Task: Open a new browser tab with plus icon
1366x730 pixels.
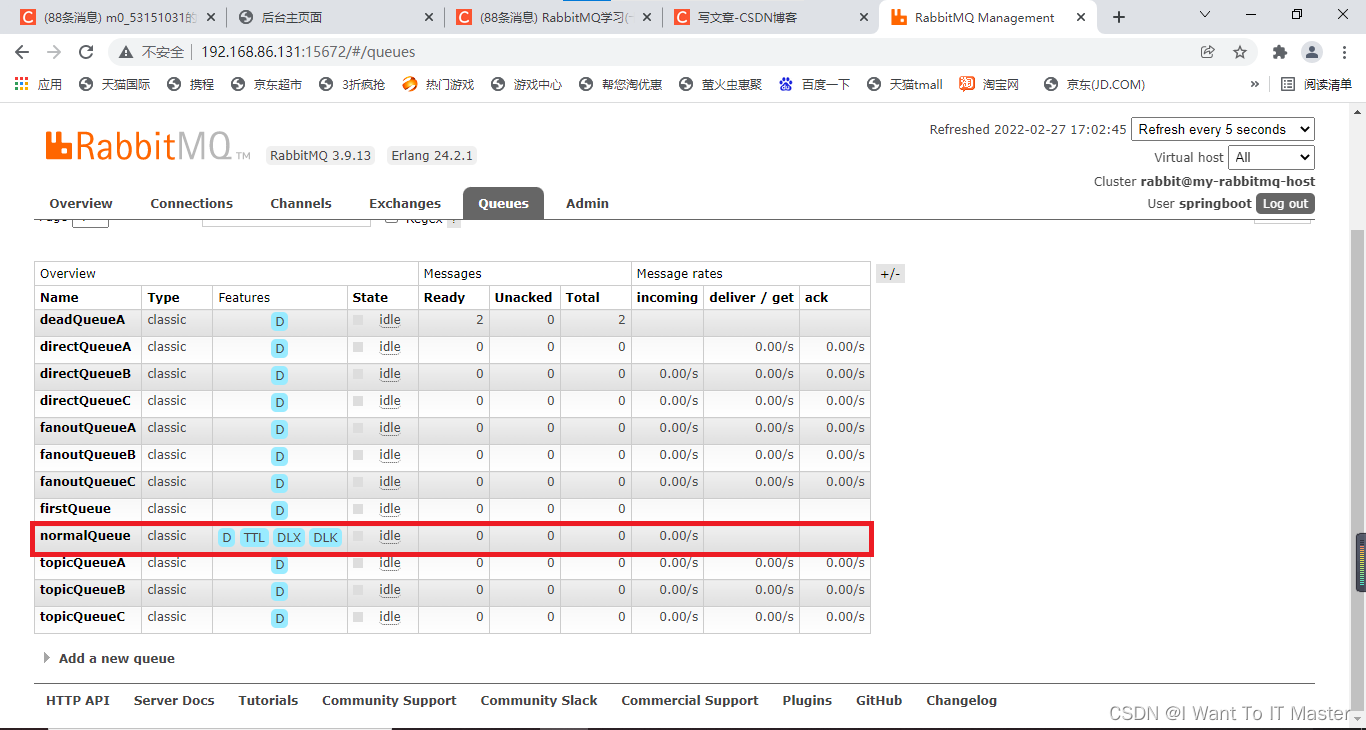Action: point(1119,17)
